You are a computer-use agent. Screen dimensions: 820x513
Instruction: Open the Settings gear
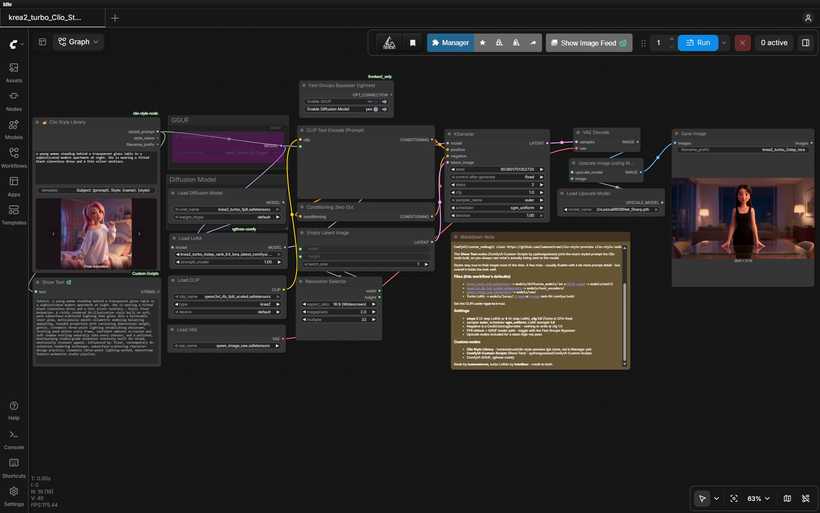click(x=14, y=496)
